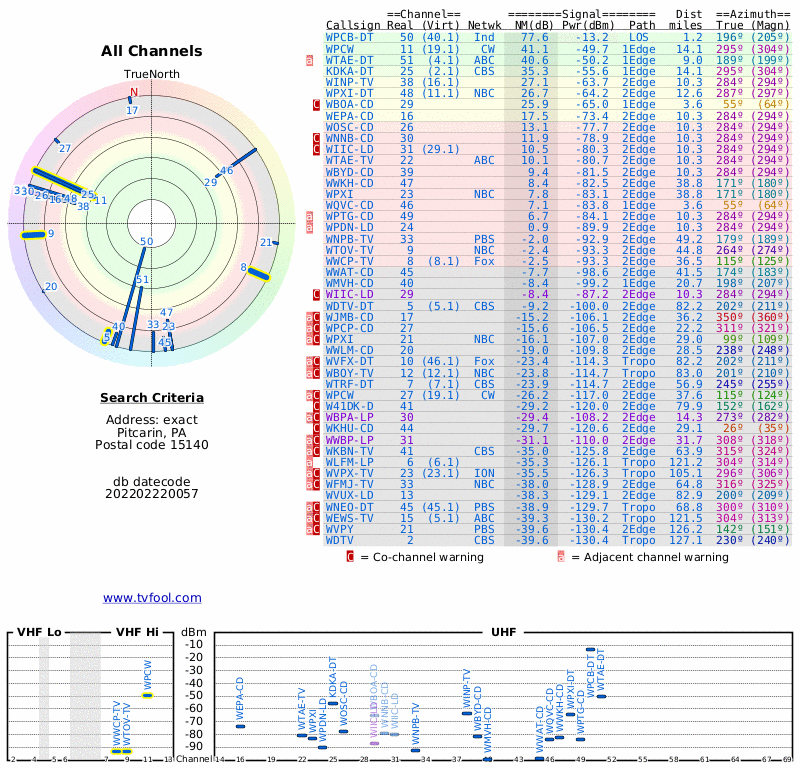800x768 pixels.
Task: Select the WVFX-DT callsign in the table
Action: point(349,361)
